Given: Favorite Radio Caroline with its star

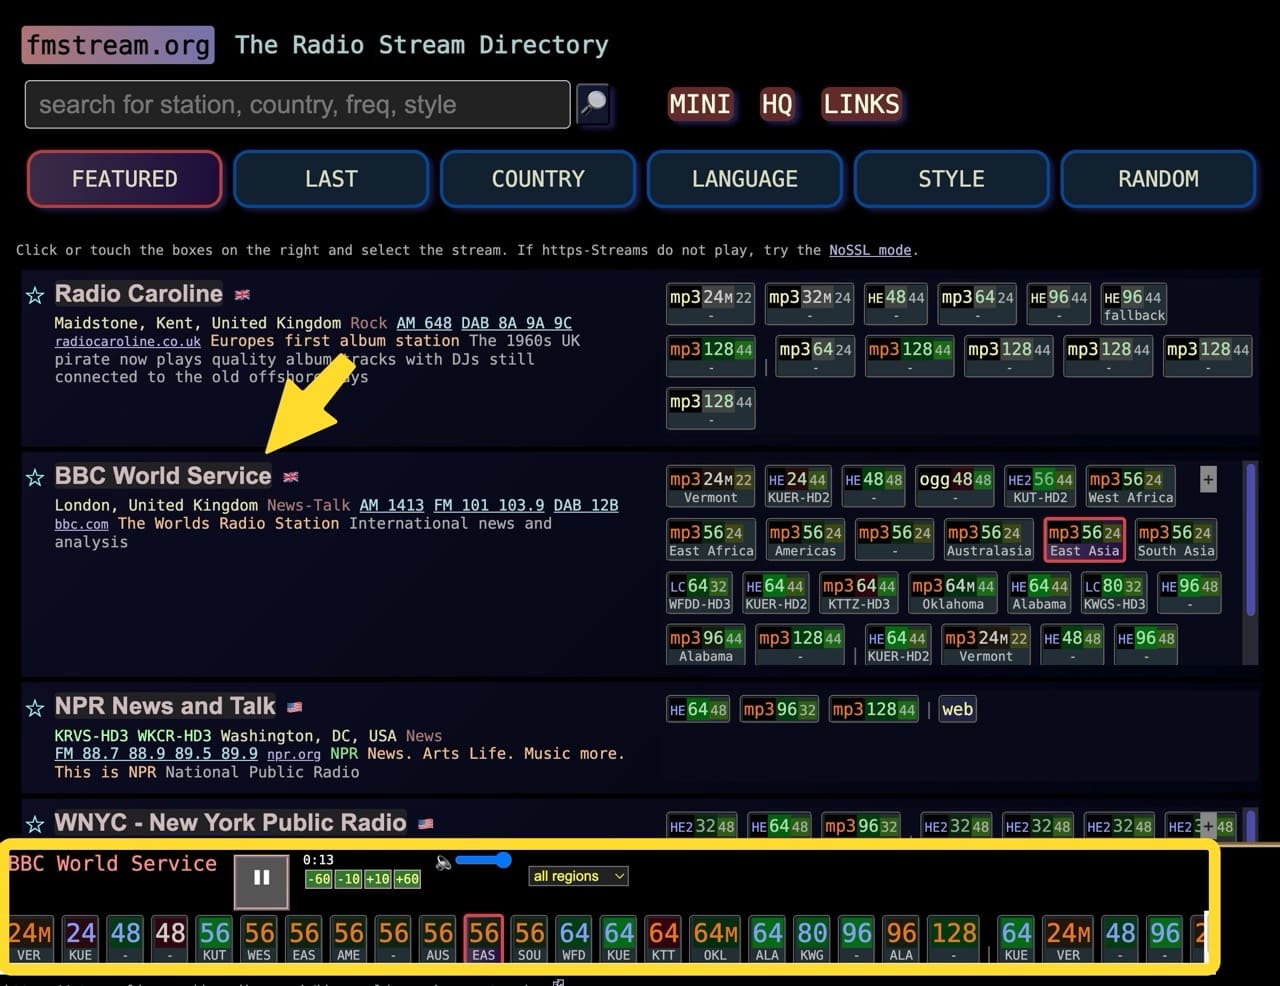Looking at the screenshot, I should [x=35, y=295].
